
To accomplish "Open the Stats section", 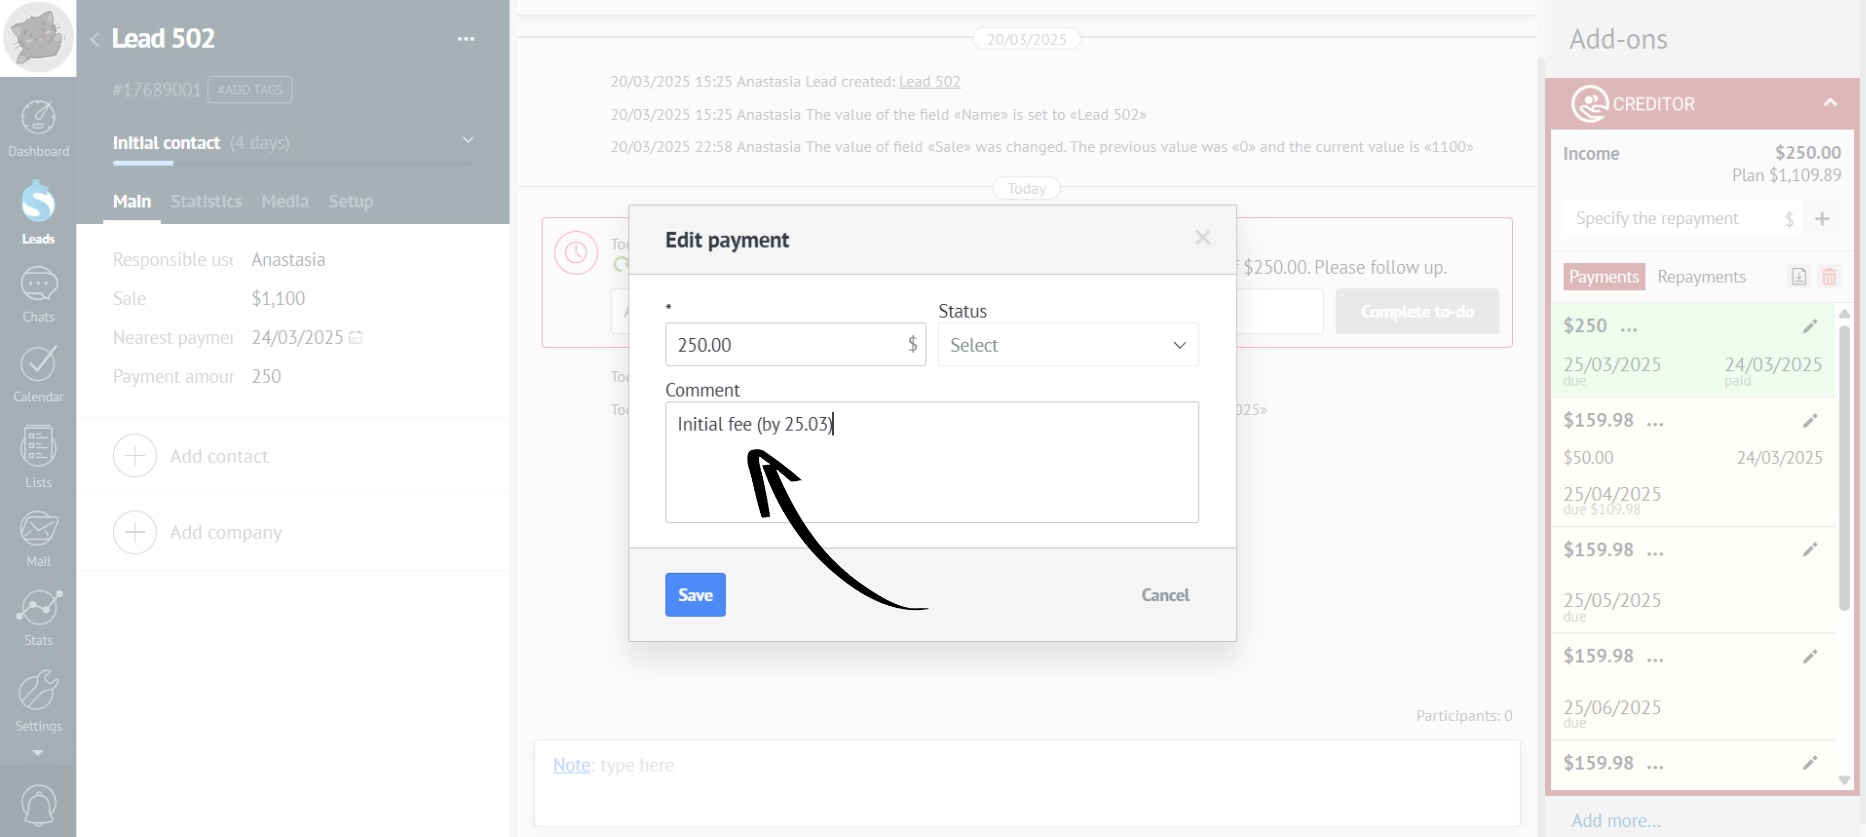I will [x=38, y=617].
